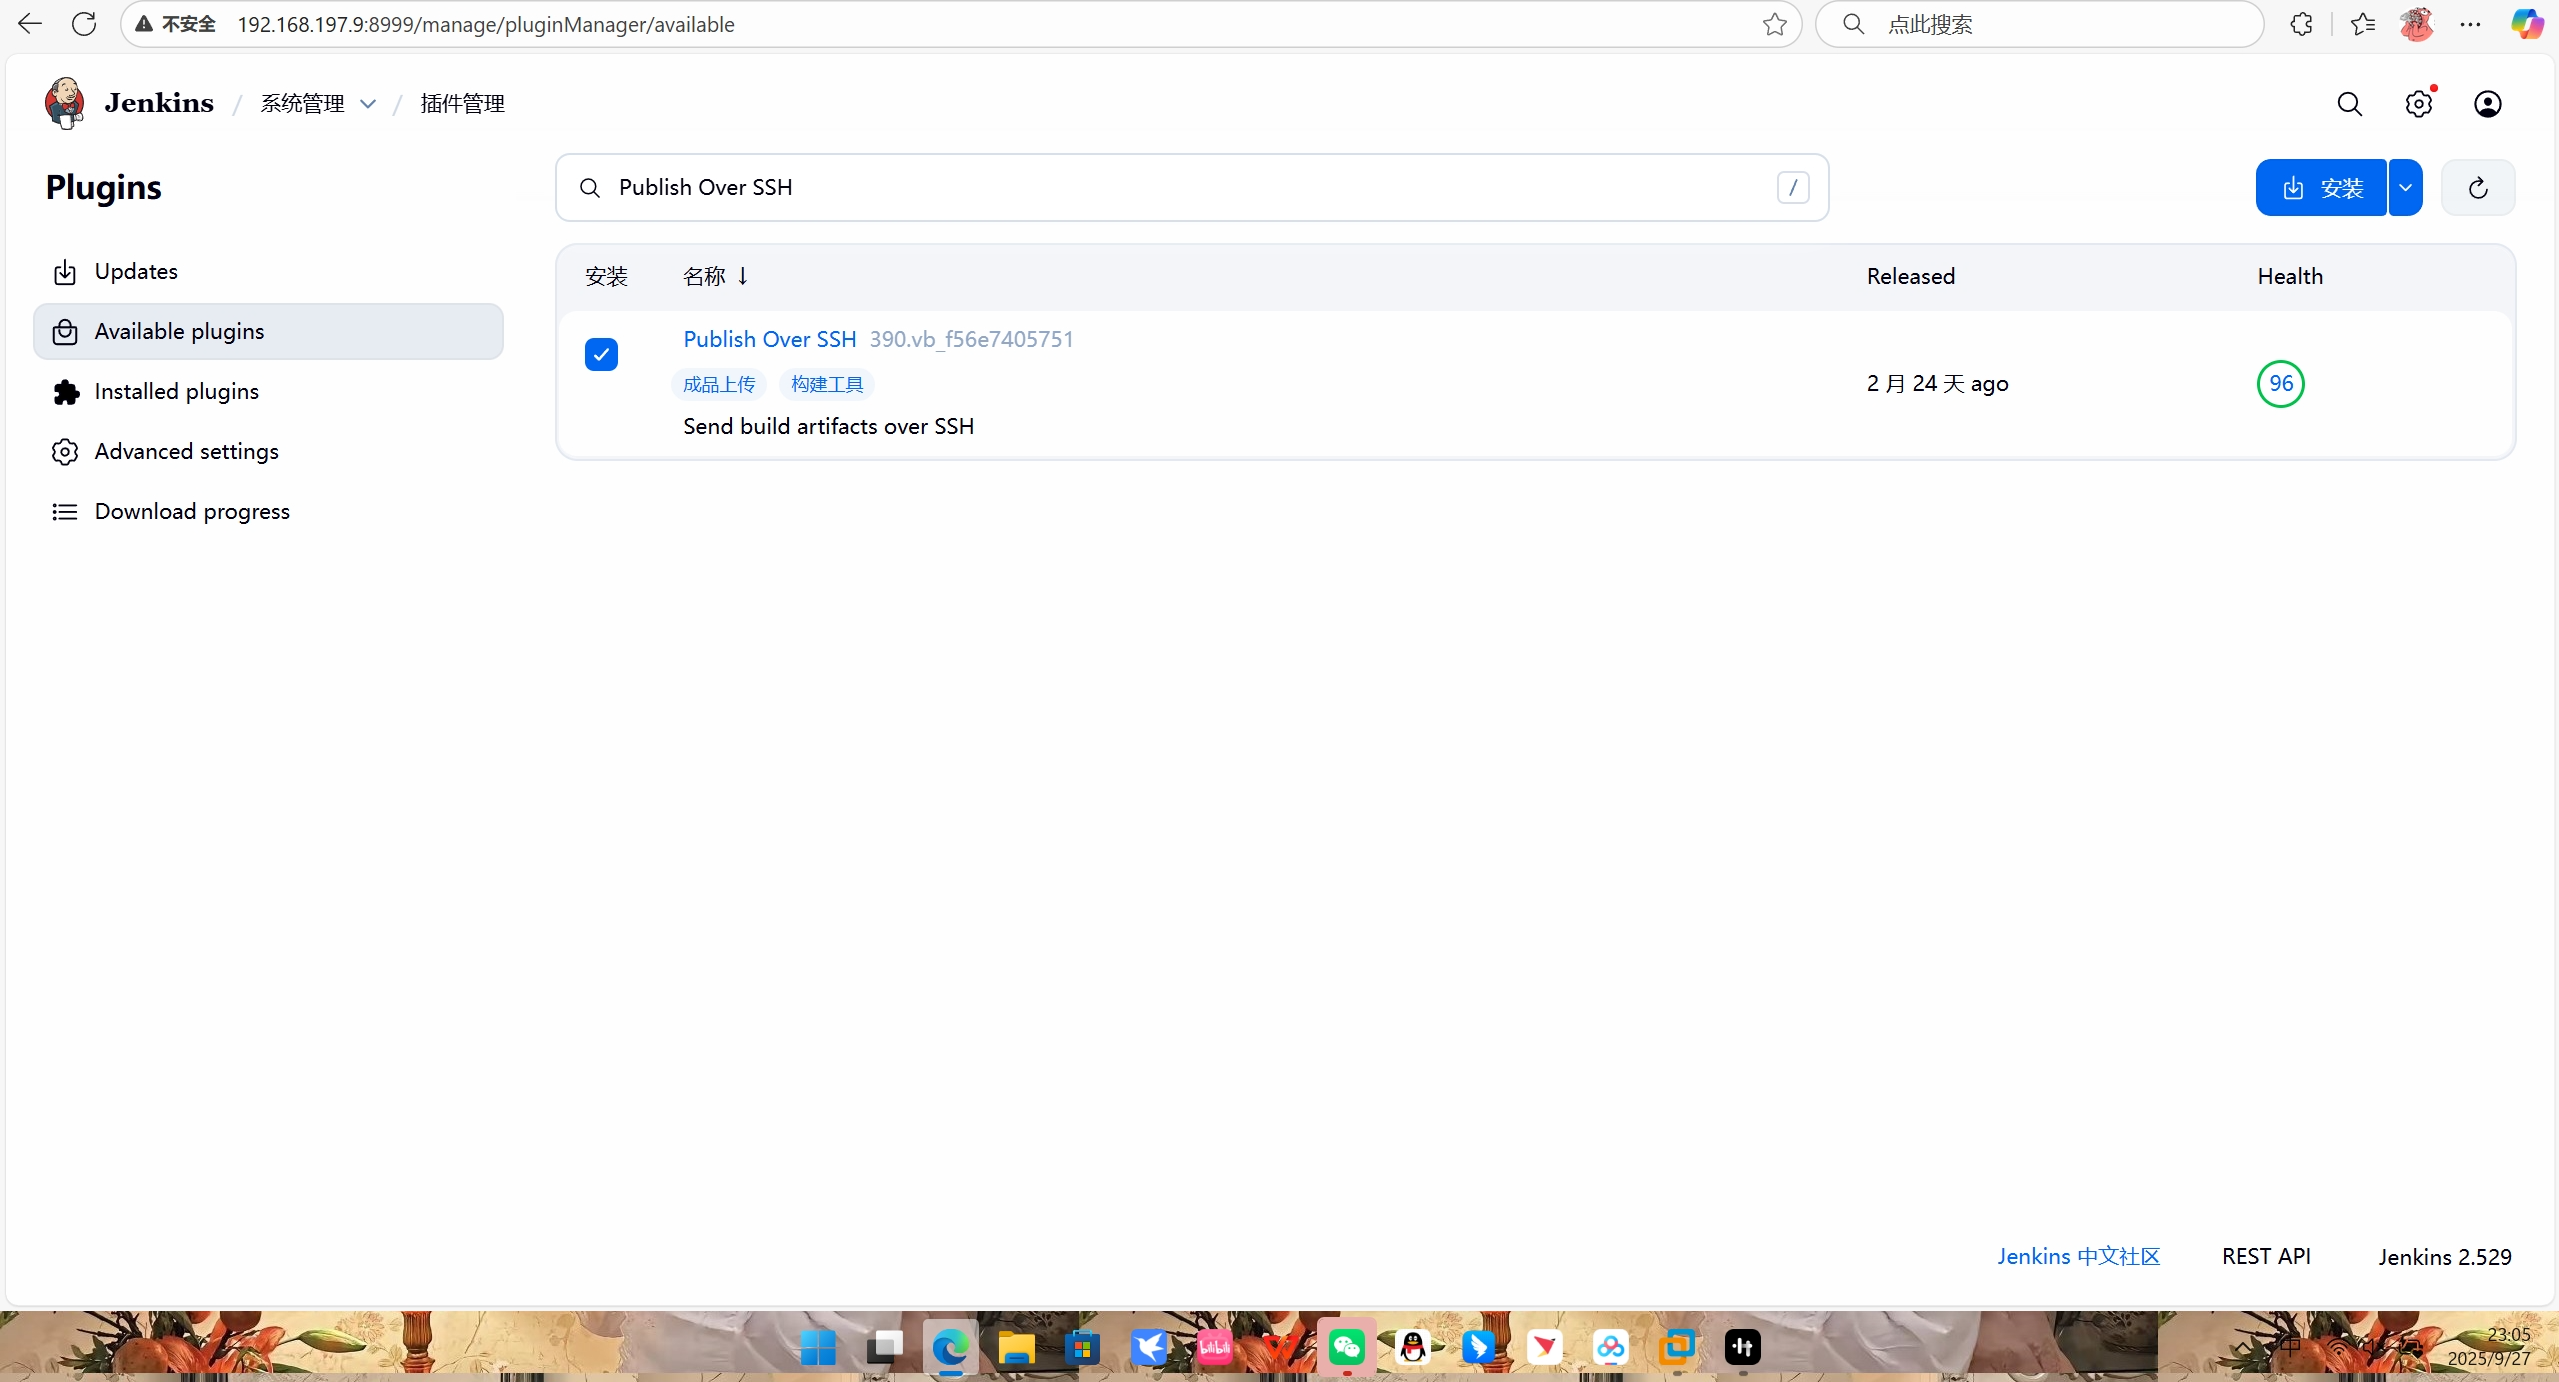
Task: Open Windows Start menu
Action: pyautogui.click(x=818, y=1348)
